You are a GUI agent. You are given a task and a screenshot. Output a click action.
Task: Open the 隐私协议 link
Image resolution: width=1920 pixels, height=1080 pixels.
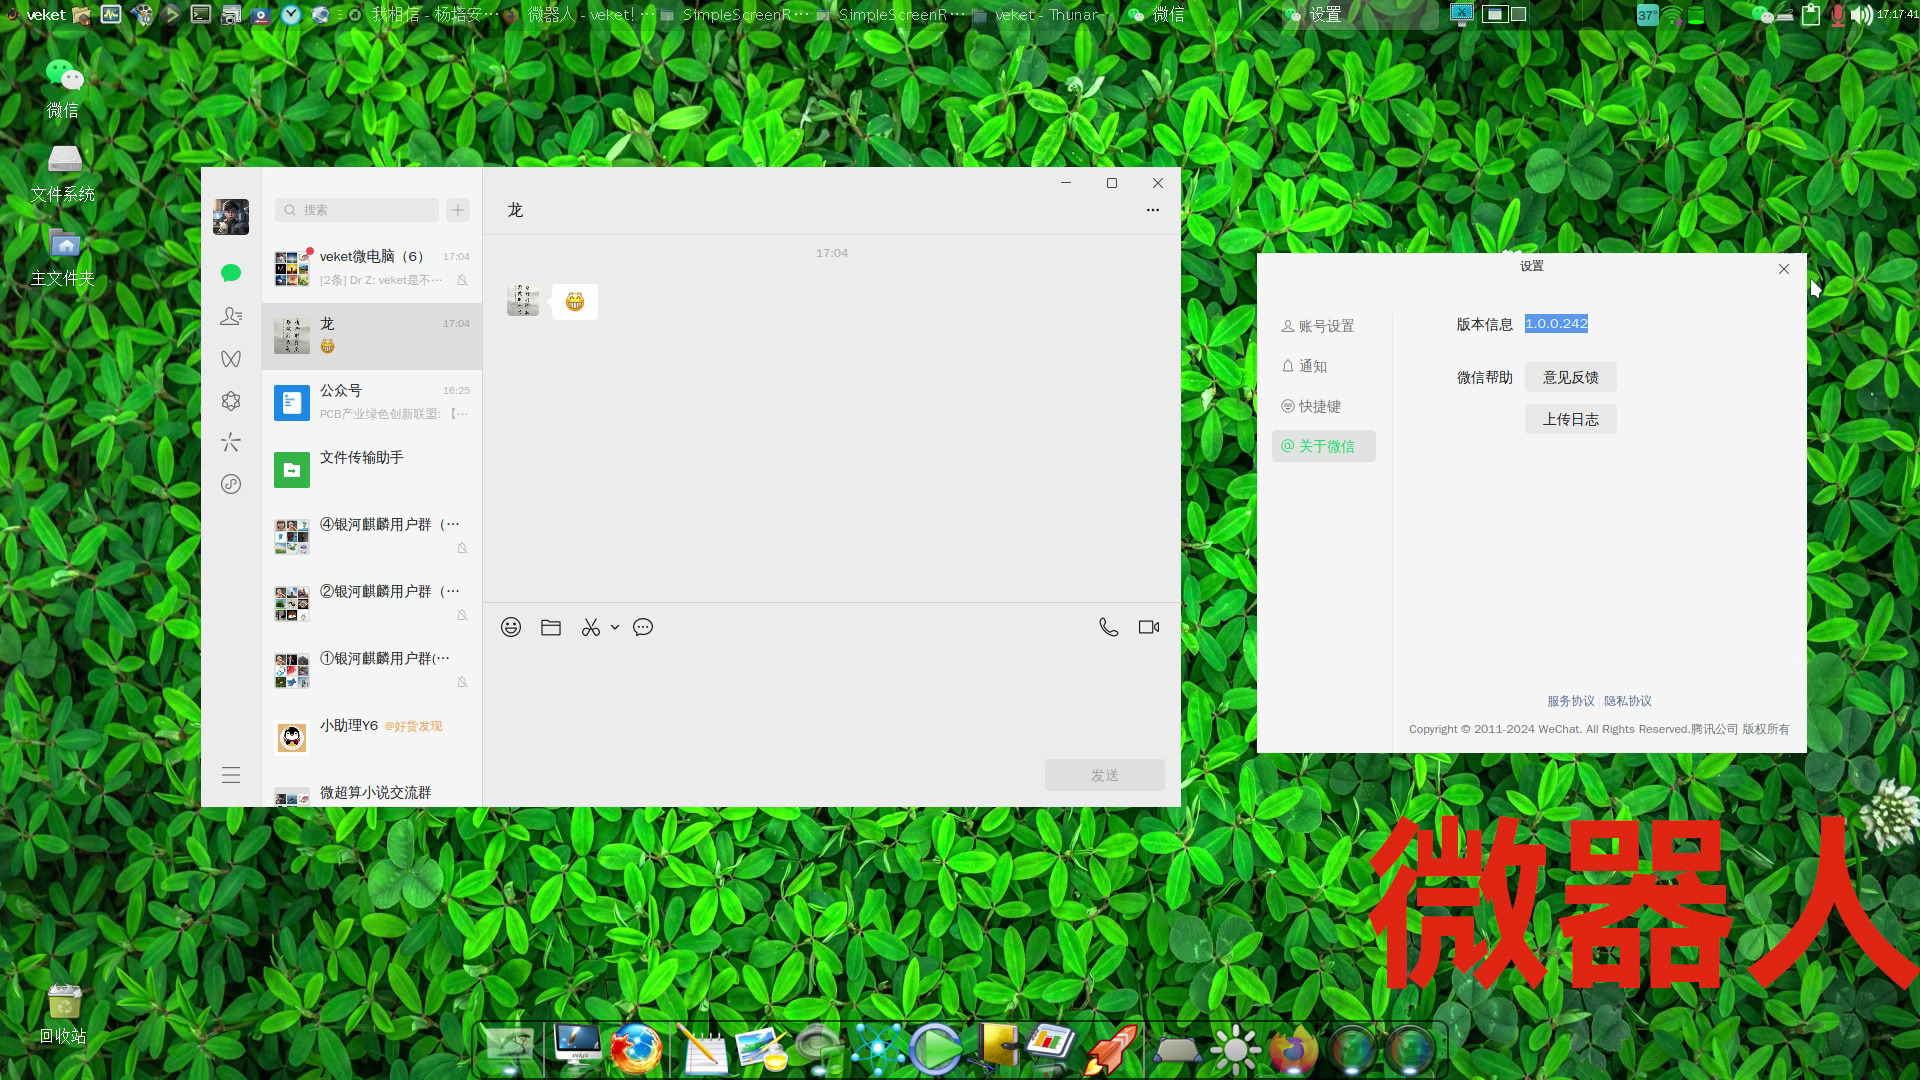point(1628,701)
